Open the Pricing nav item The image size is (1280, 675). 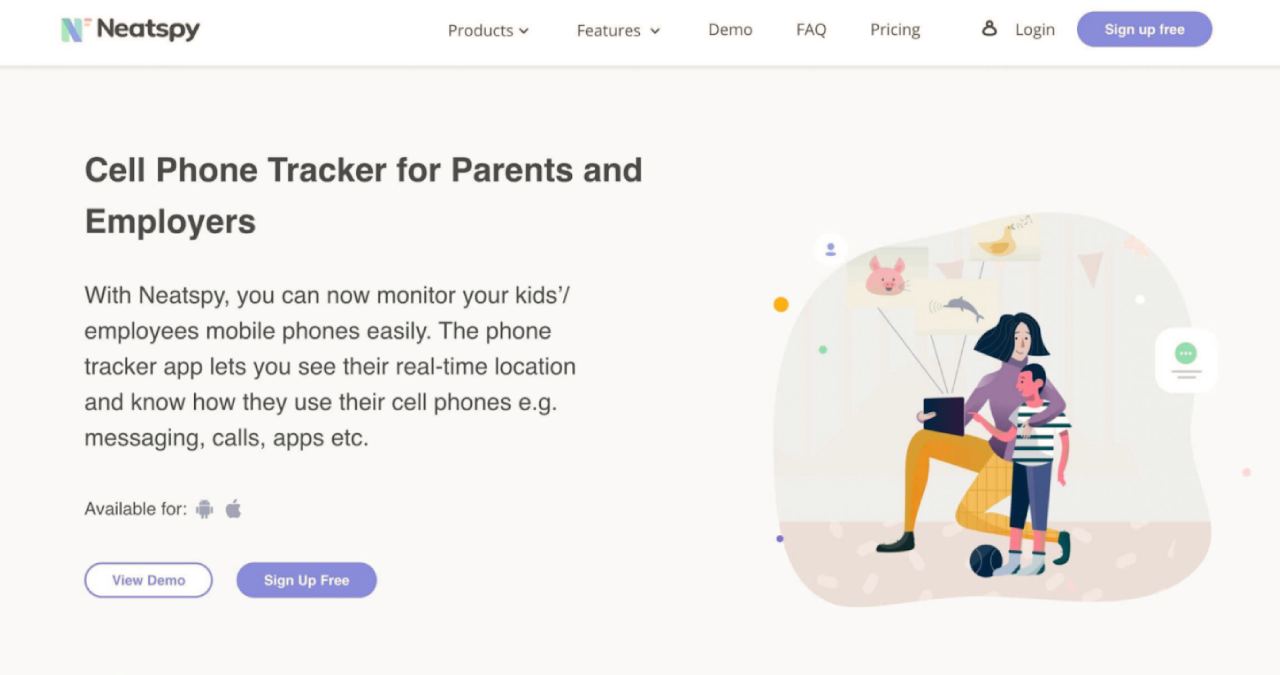(895, 30)
